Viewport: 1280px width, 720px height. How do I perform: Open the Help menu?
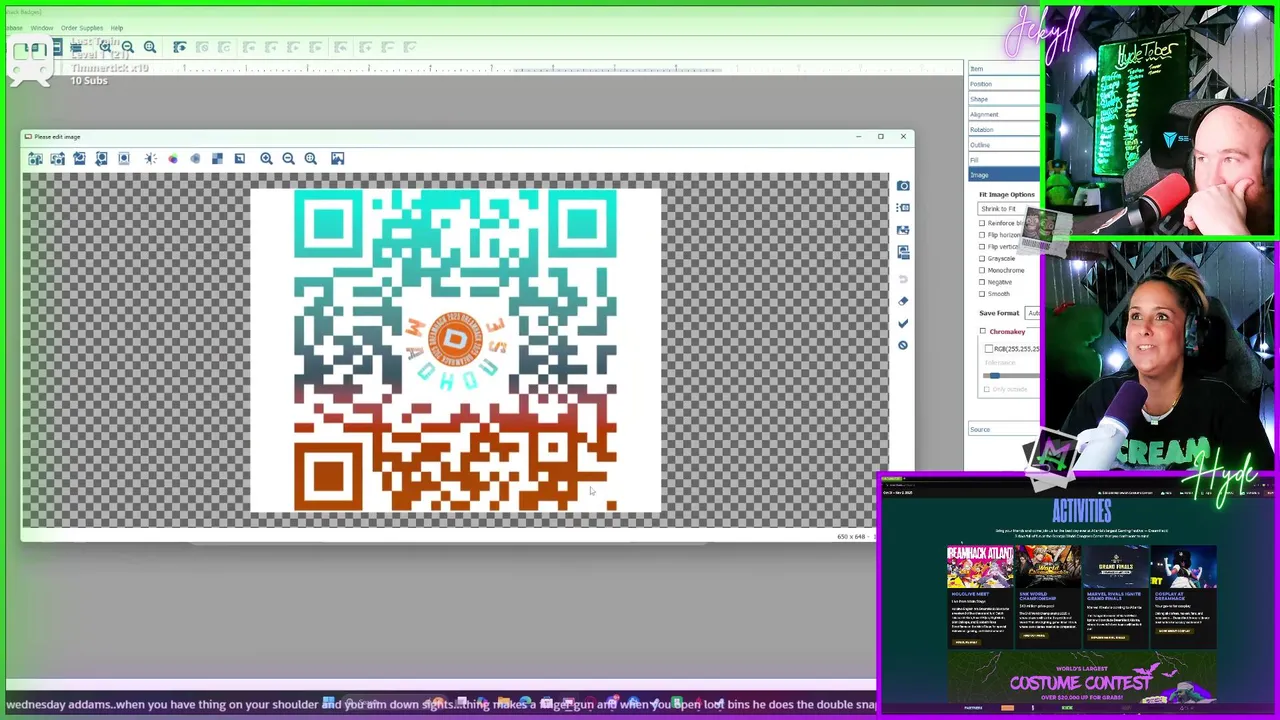tap(117, 28)
